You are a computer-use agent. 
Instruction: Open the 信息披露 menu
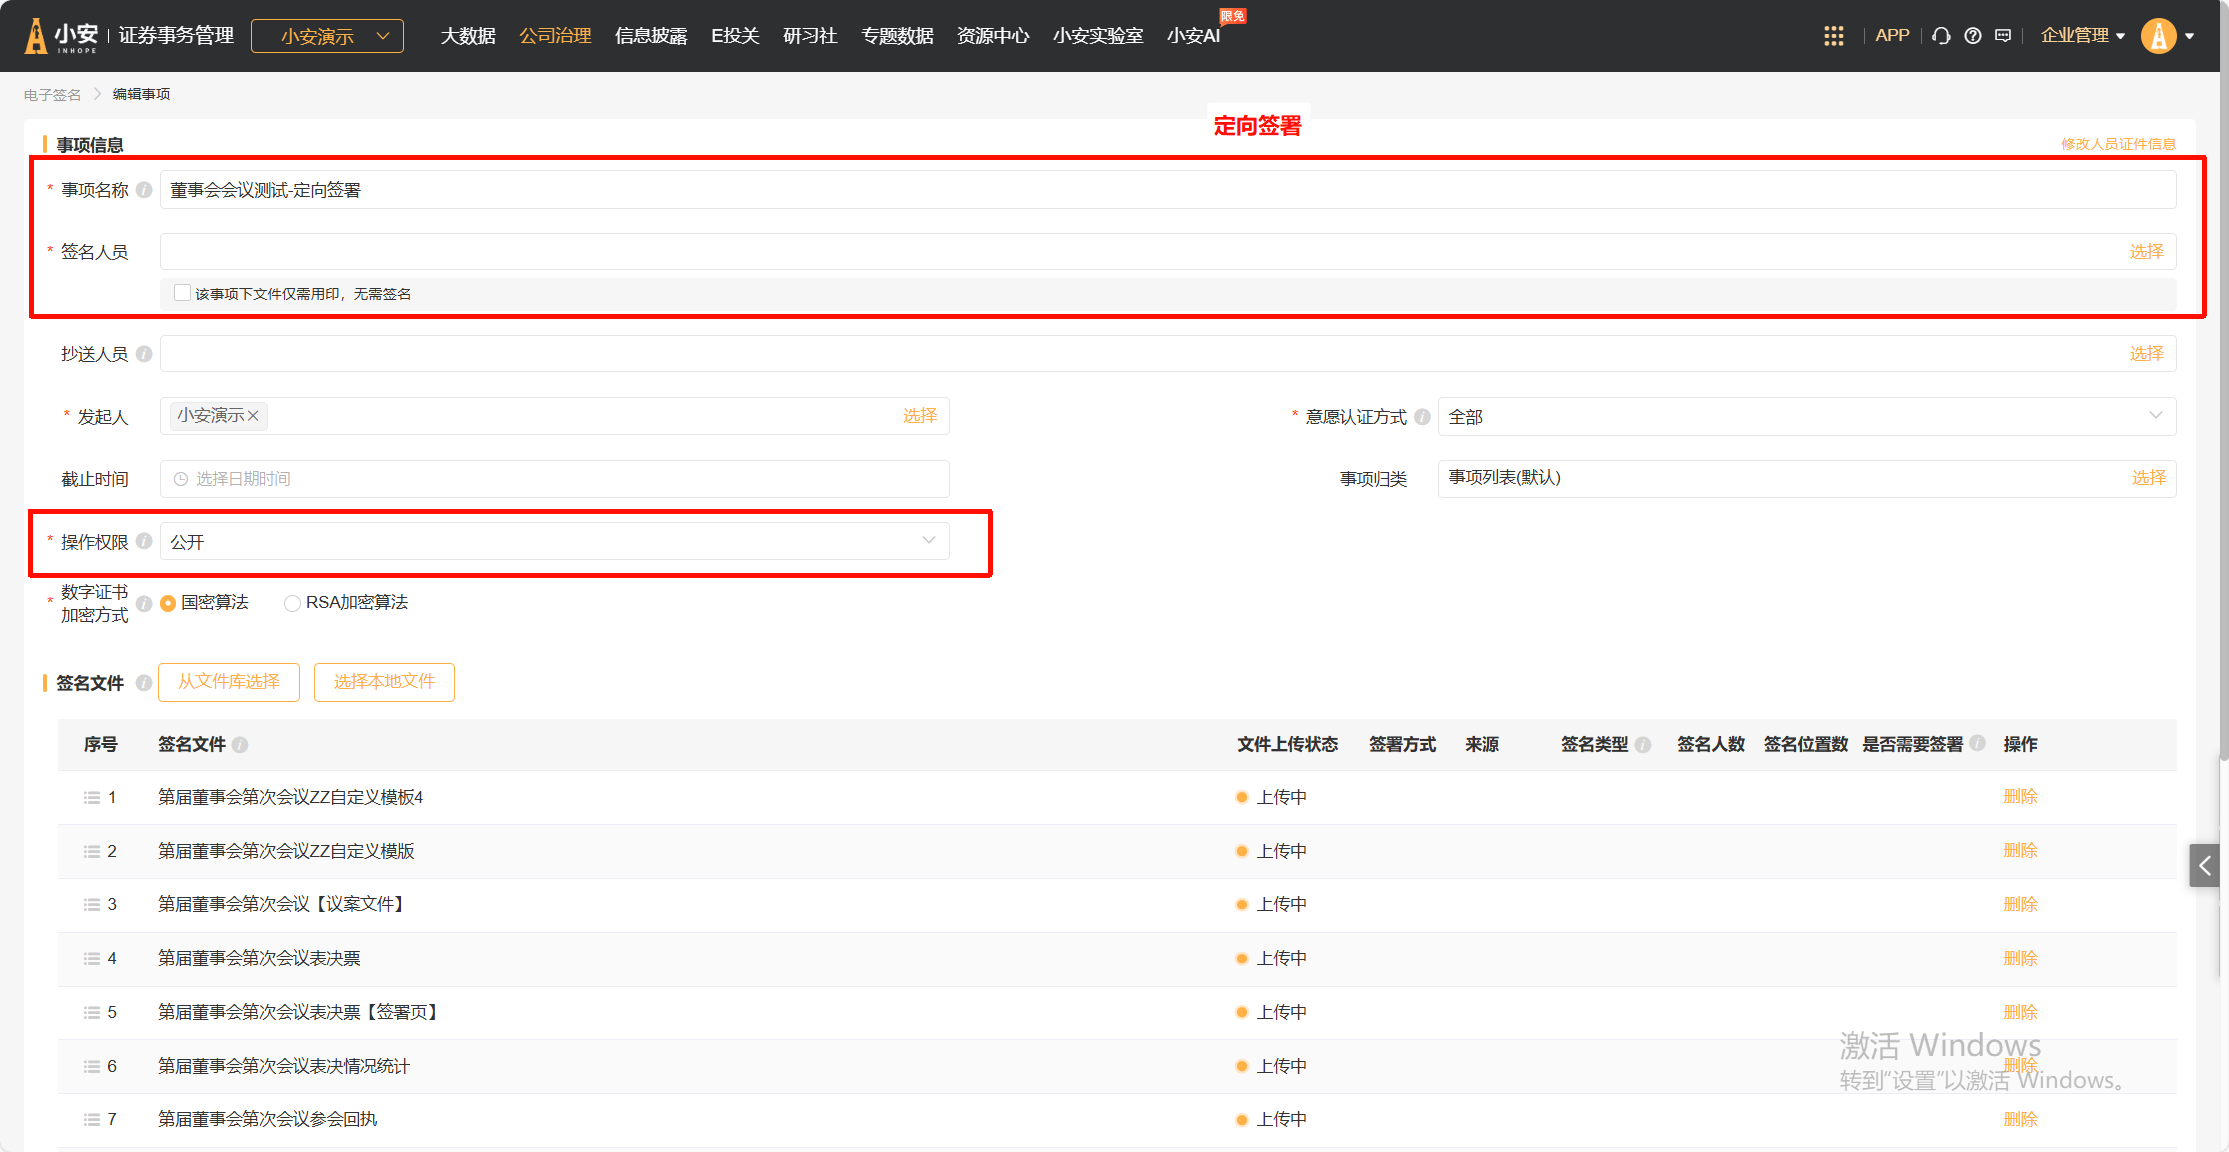651,36
